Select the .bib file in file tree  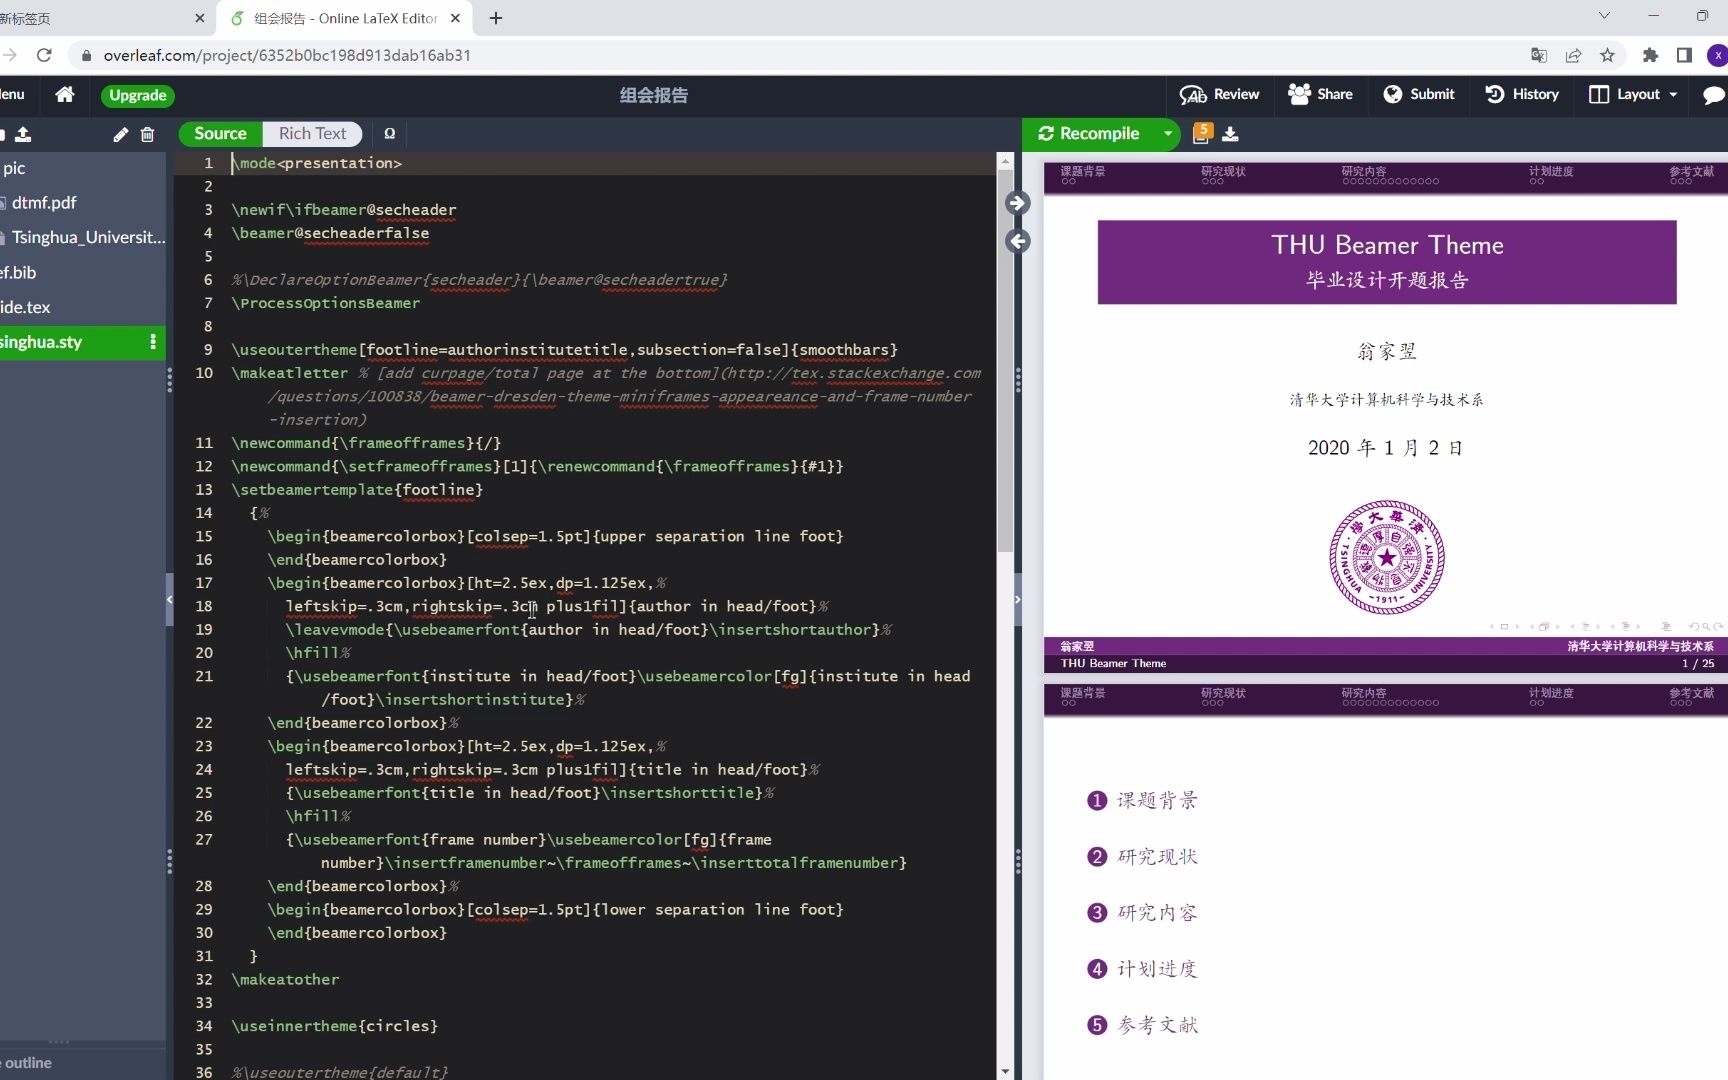pyautogui.click(x=18, y=272)
